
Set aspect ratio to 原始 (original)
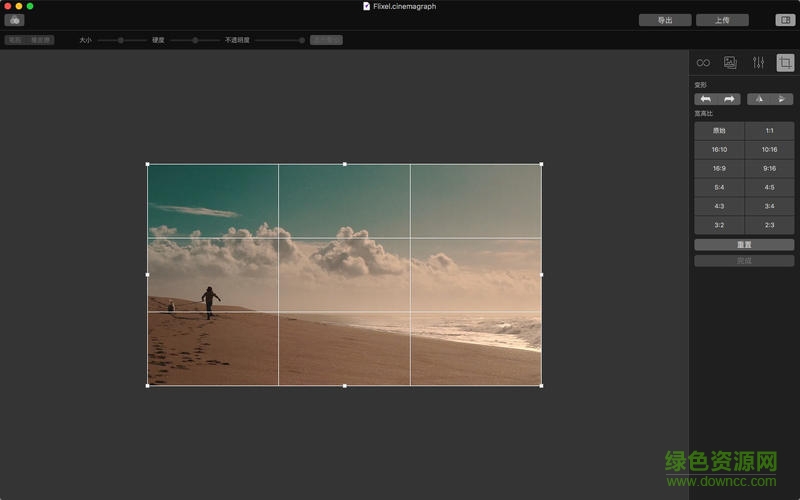pyautogui.click(x=719, y=131)
